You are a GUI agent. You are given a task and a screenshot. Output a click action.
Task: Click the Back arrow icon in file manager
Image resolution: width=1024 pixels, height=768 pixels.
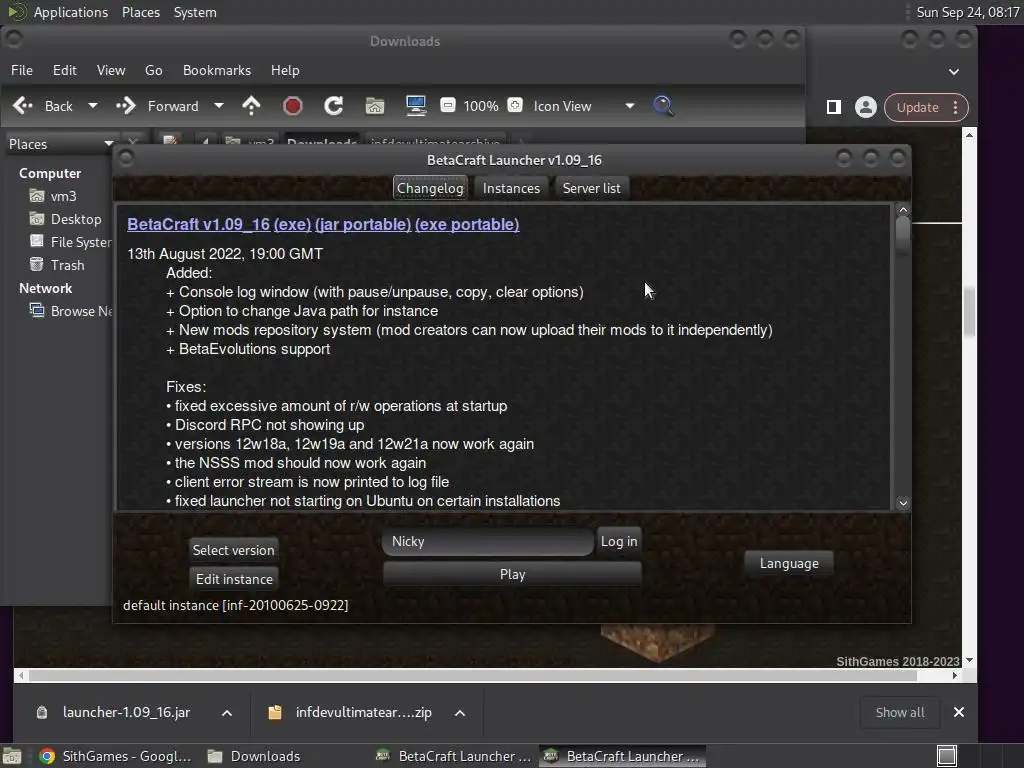(23, 106)
